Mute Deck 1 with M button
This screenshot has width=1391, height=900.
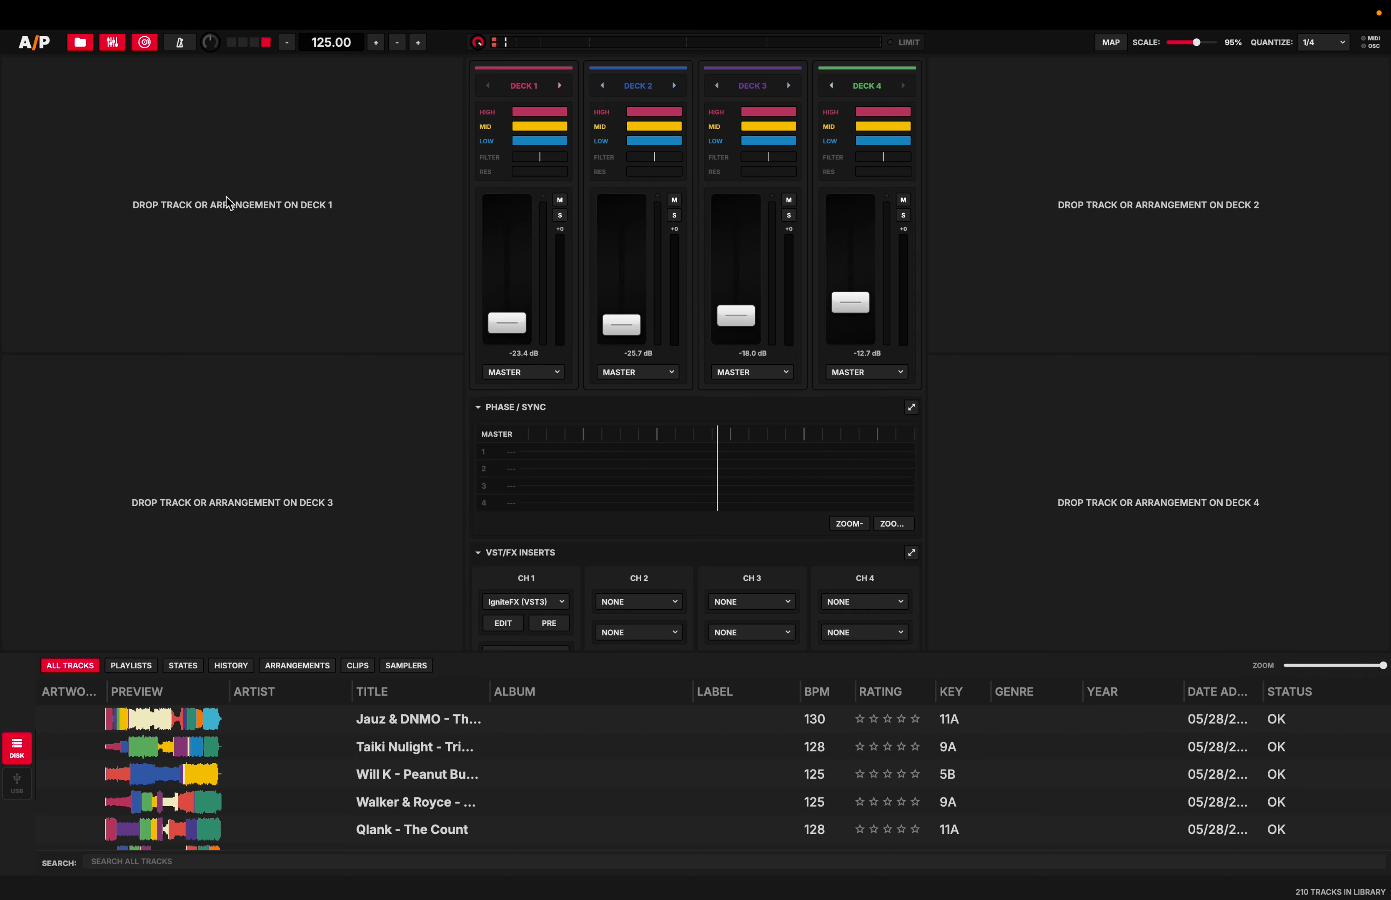(x=560, y=200)
